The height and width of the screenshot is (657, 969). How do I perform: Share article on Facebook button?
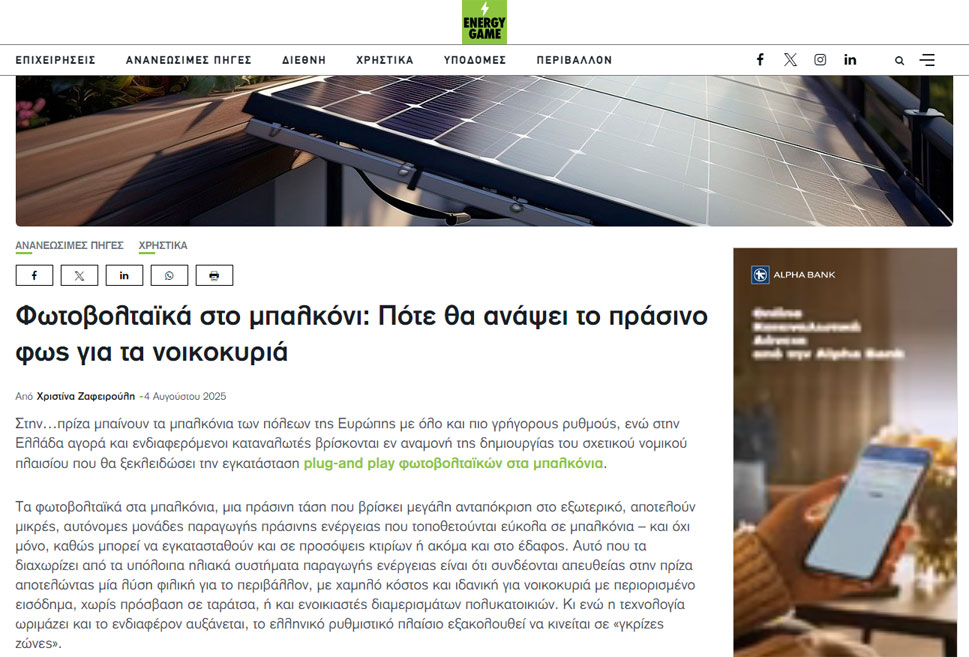tap(35, 276)
